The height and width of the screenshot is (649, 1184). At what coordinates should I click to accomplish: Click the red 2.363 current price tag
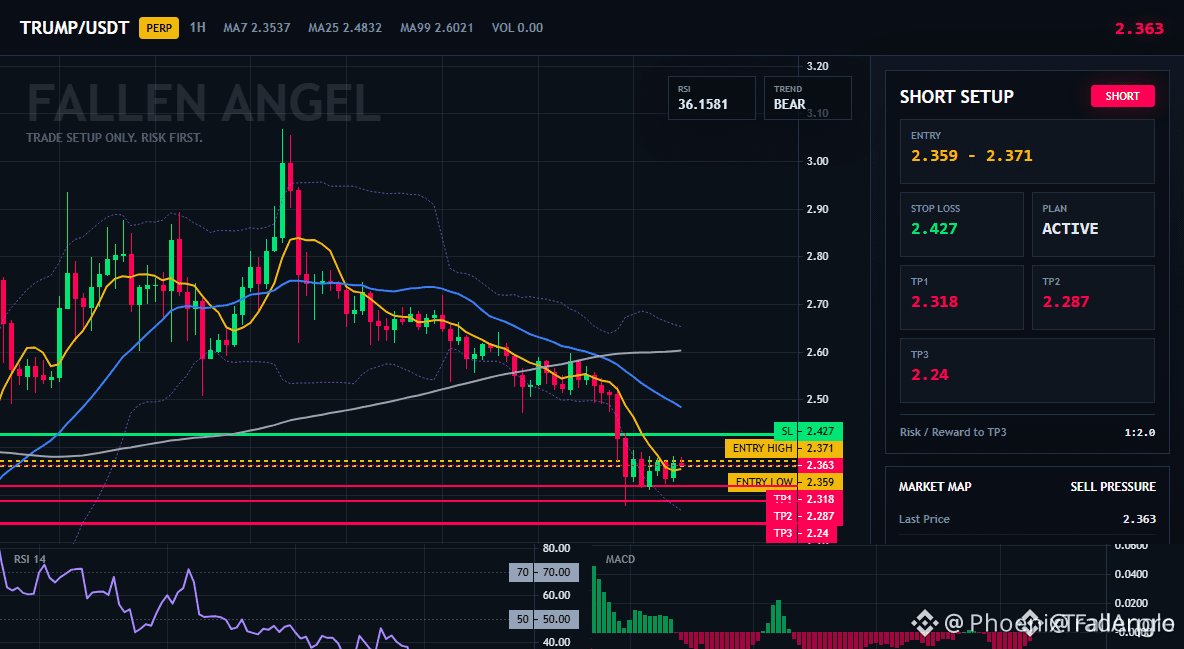tap(819, 465)
